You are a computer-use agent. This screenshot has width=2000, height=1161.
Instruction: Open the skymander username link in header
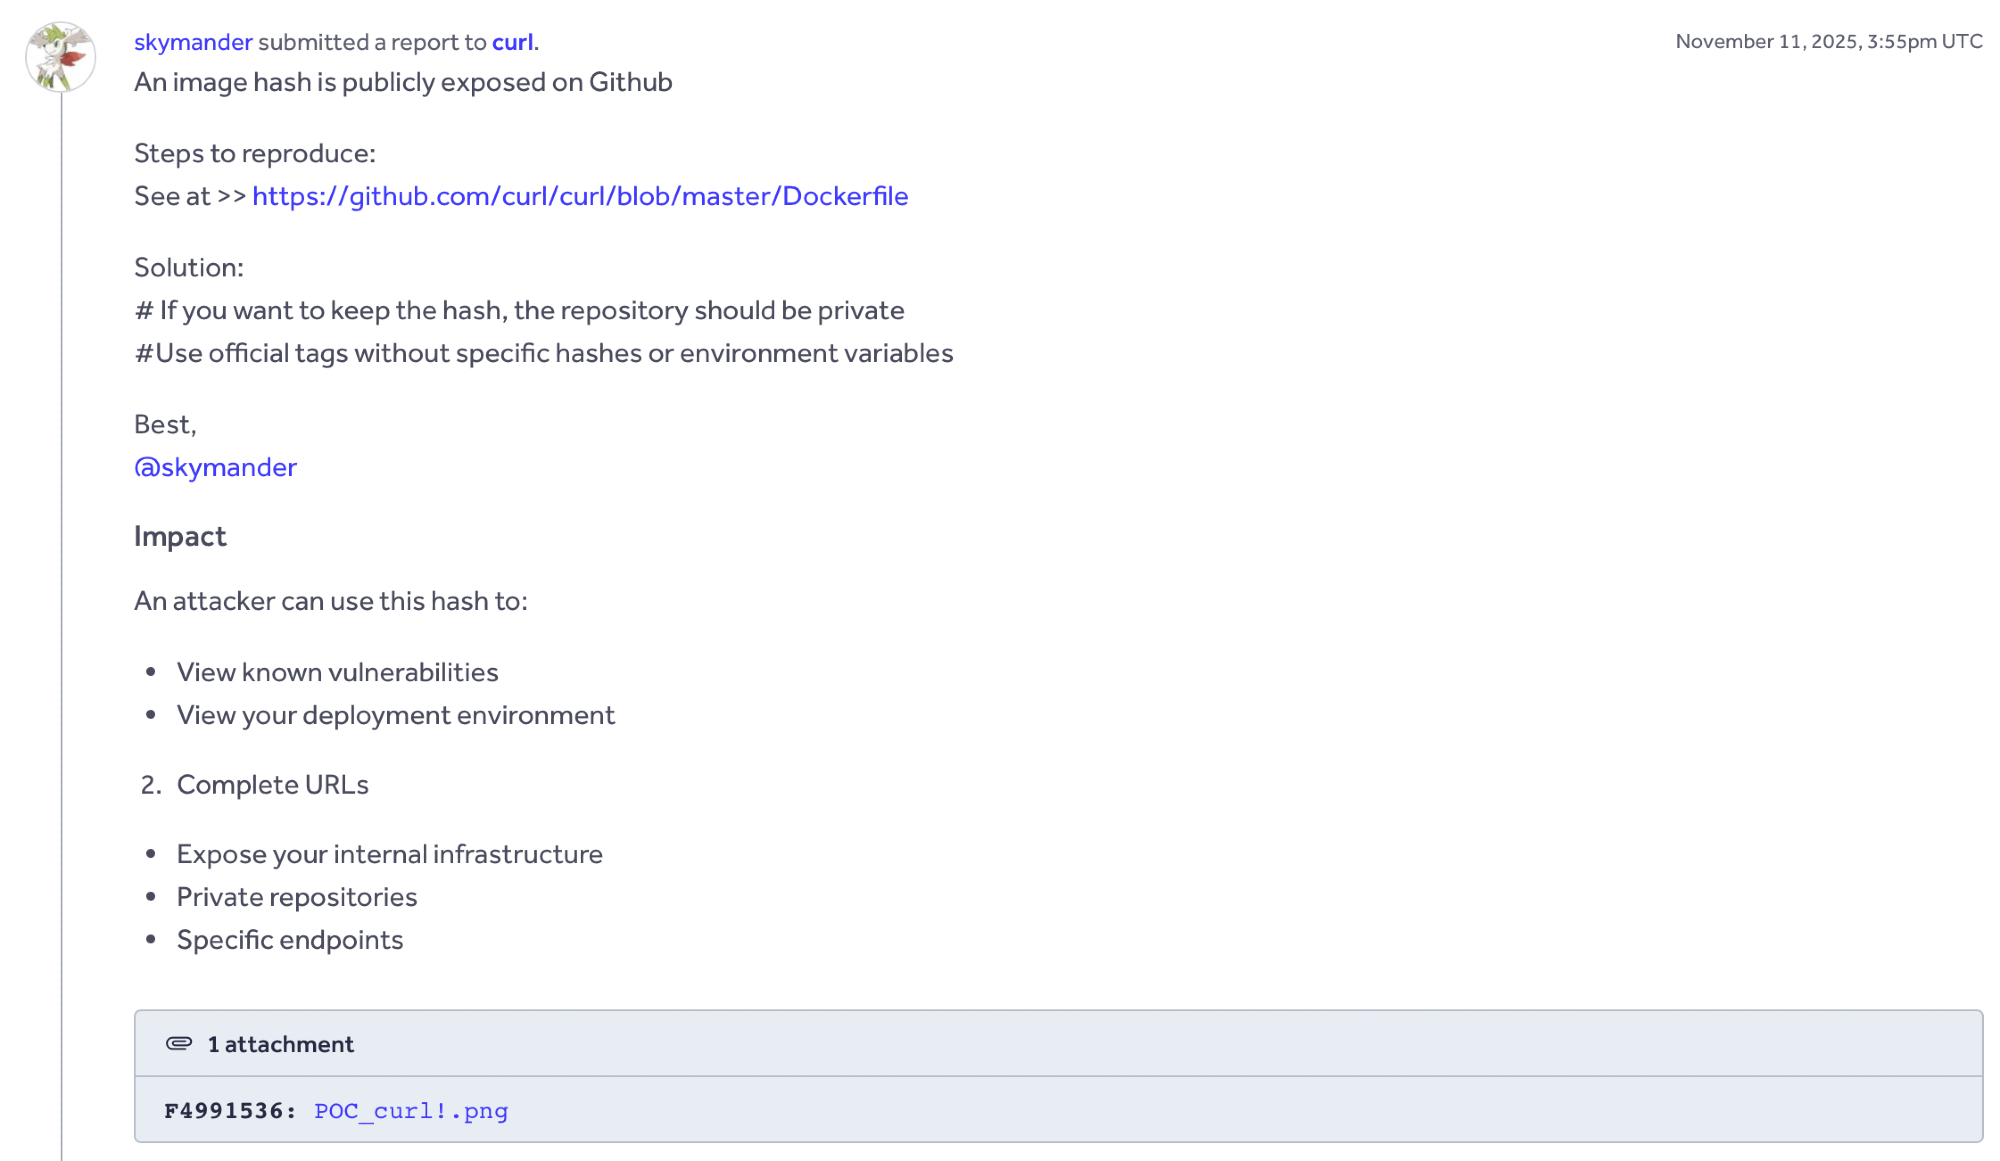193,42
